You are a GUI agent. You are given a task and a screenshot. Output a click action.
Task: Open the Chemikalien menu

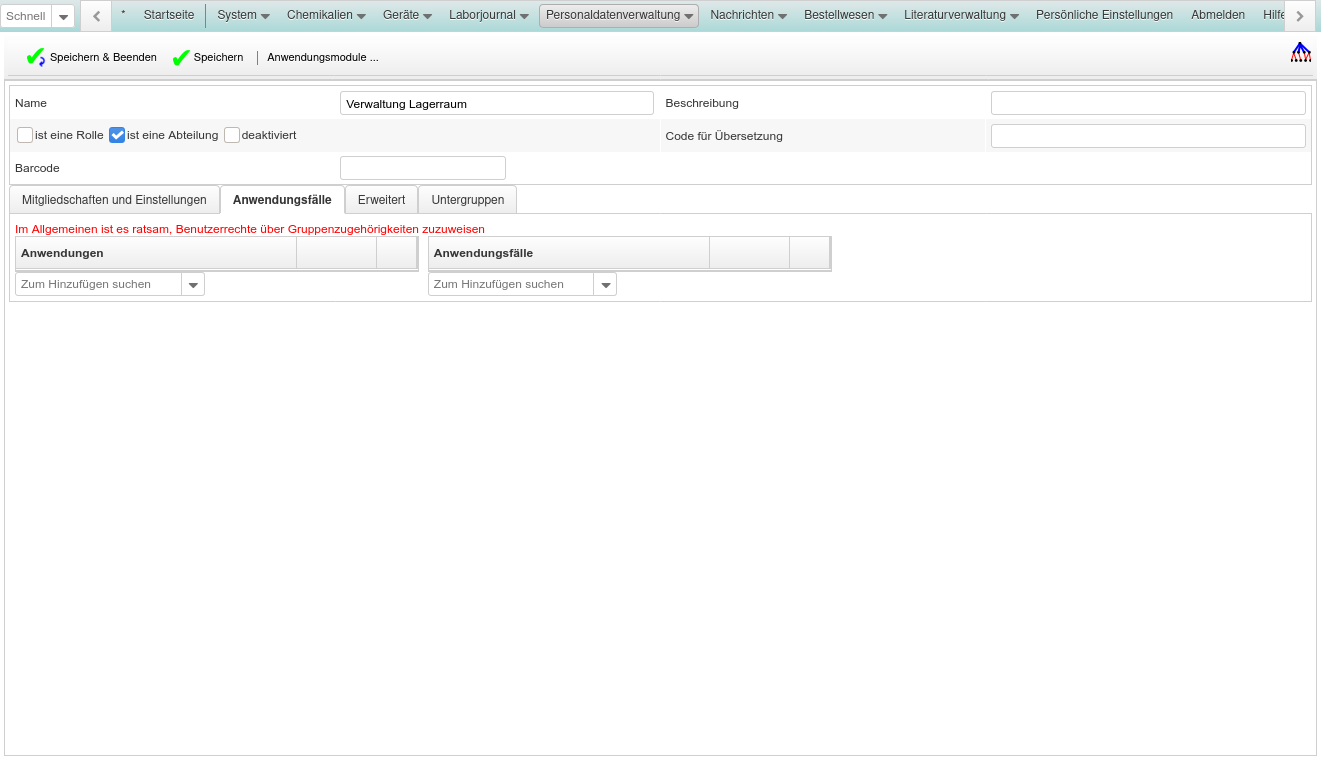pos(326,15)
